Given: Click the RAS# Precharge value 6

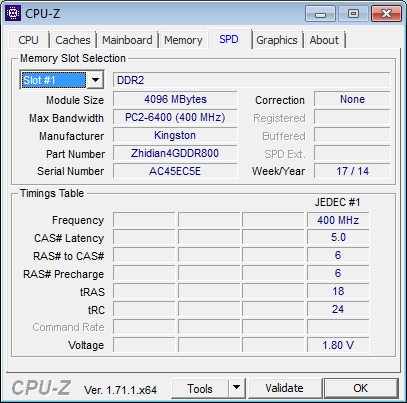Looking at the screenshot, I should [x=338, y=274].
